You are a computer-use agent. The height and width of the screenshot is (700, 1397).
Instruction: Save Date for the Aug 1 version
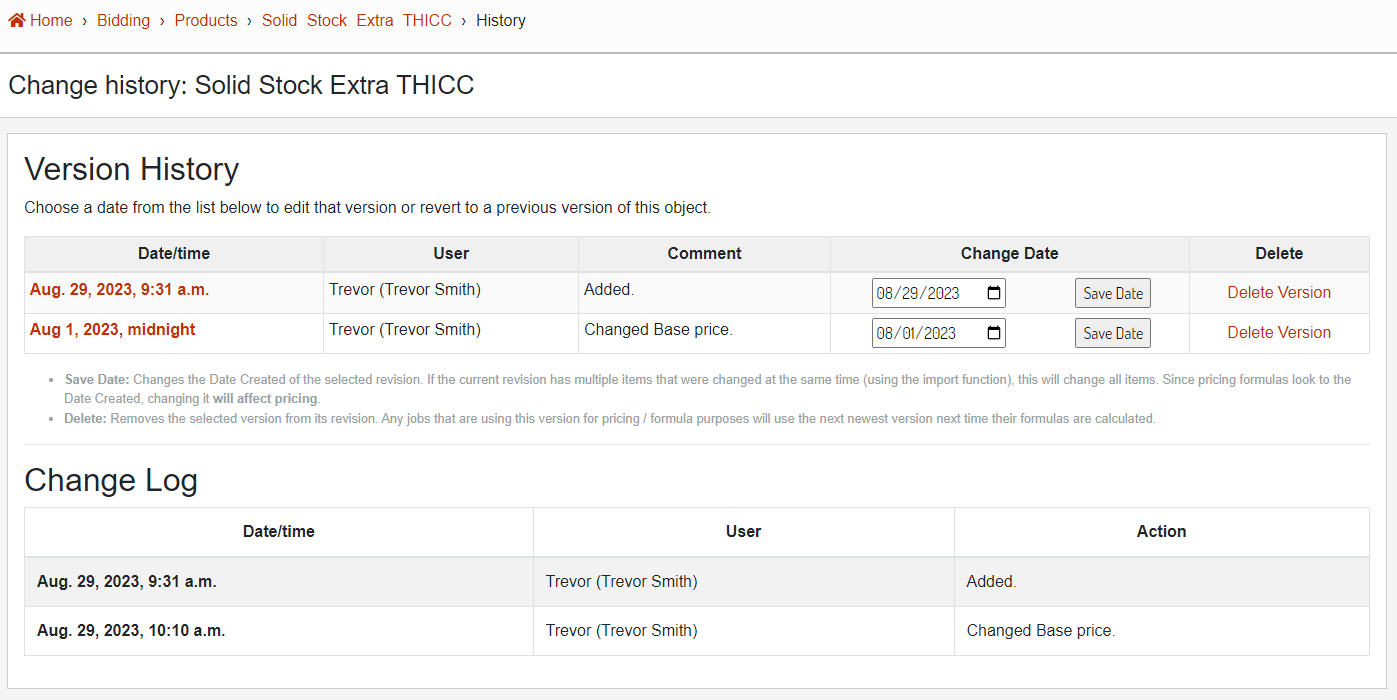point(1112,333)
